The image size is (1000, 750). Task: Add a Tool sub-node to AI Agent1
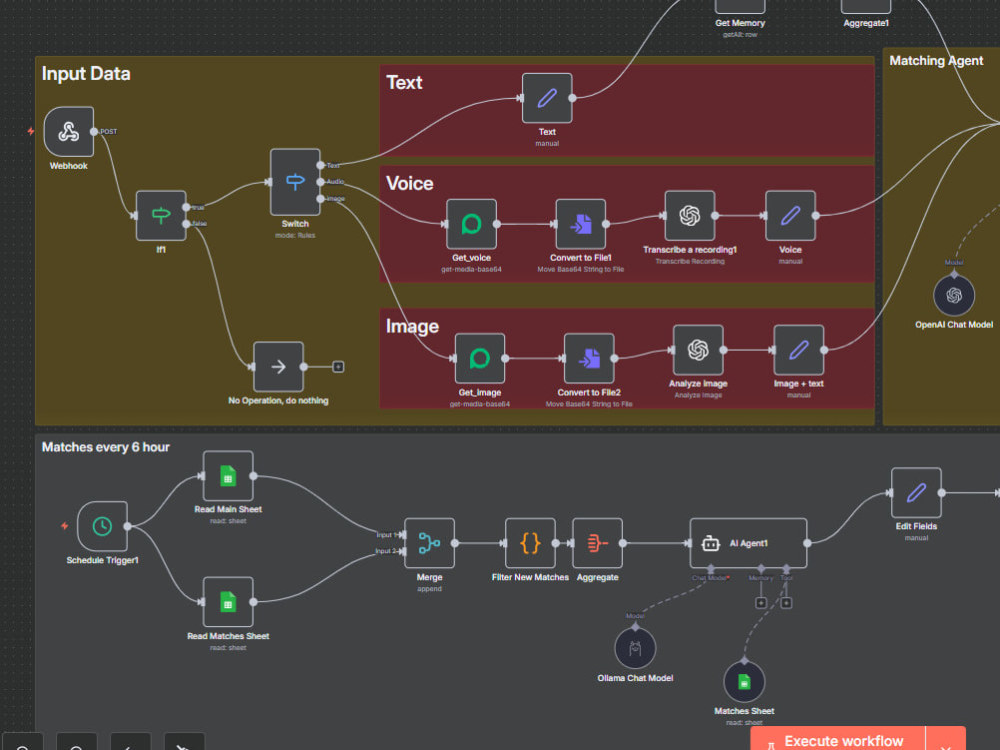(786, 603)
